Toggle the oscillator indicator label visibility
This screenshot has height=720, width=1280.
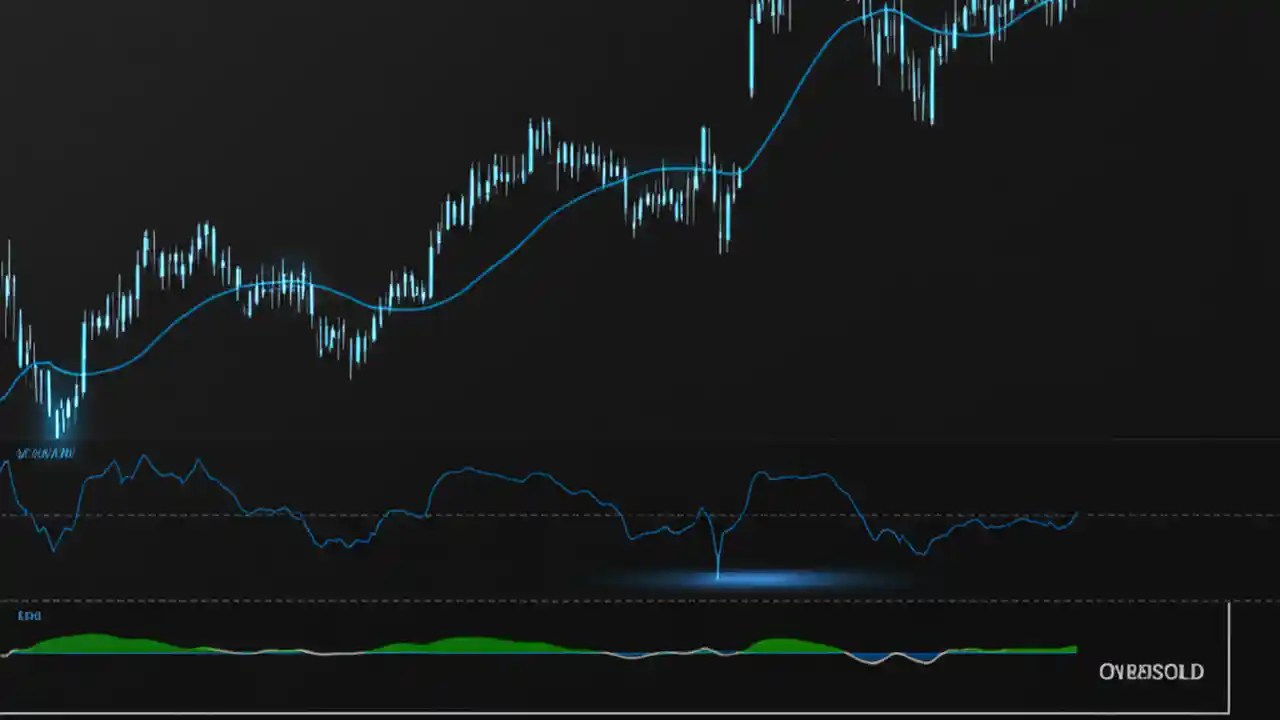(x=45, y=452)
